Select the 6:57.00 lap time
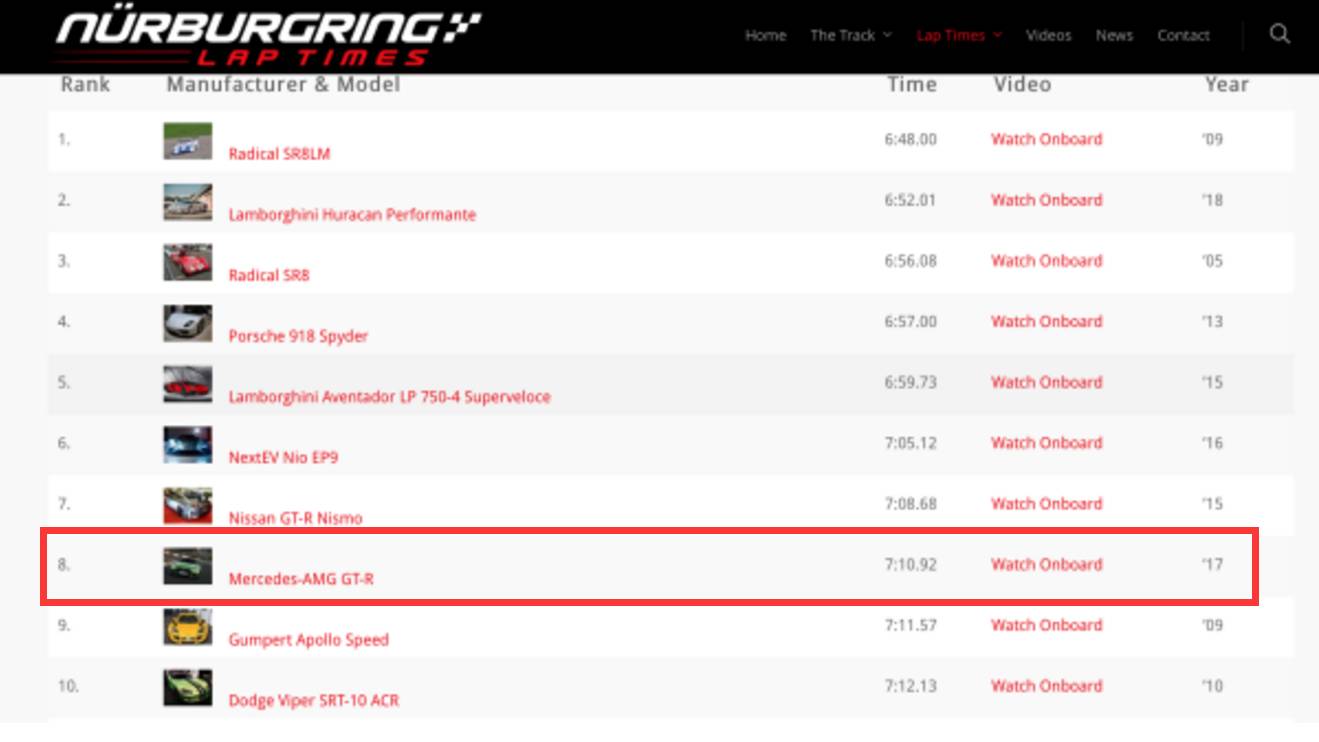1319x742 pixels. (x=910, y=322)
